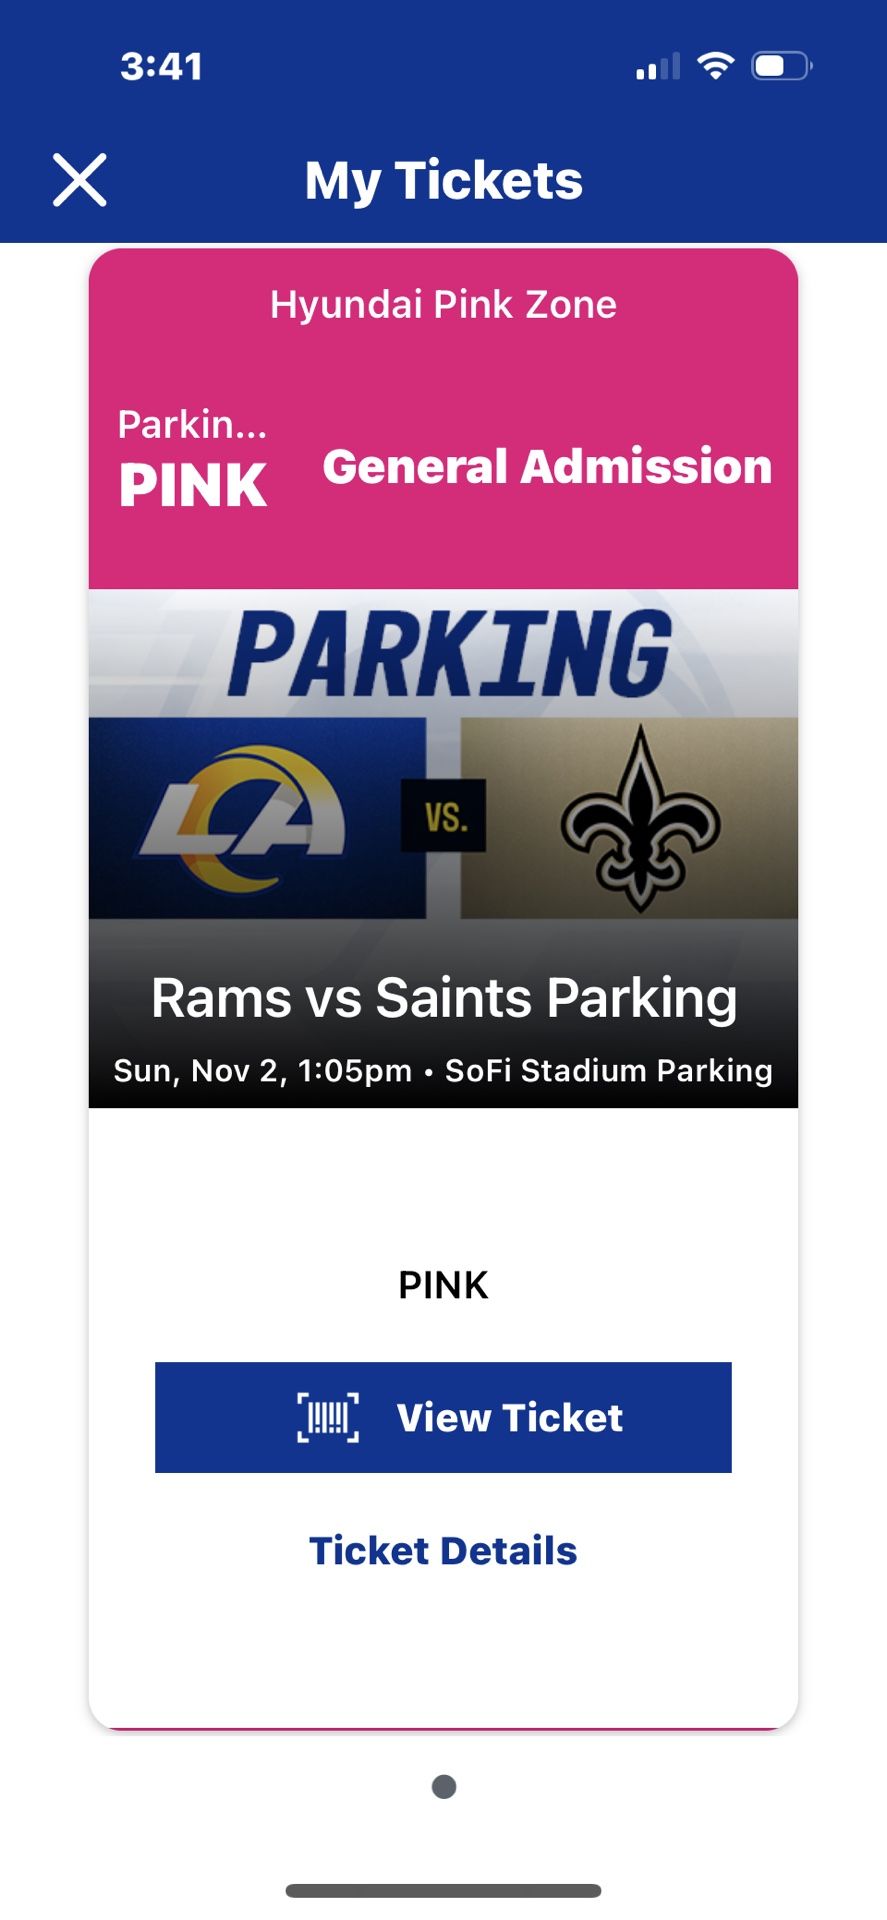Tap the truncated Parkin... label
The width and height of the screenshot is (887, 1920).
[x=191, y=425]
